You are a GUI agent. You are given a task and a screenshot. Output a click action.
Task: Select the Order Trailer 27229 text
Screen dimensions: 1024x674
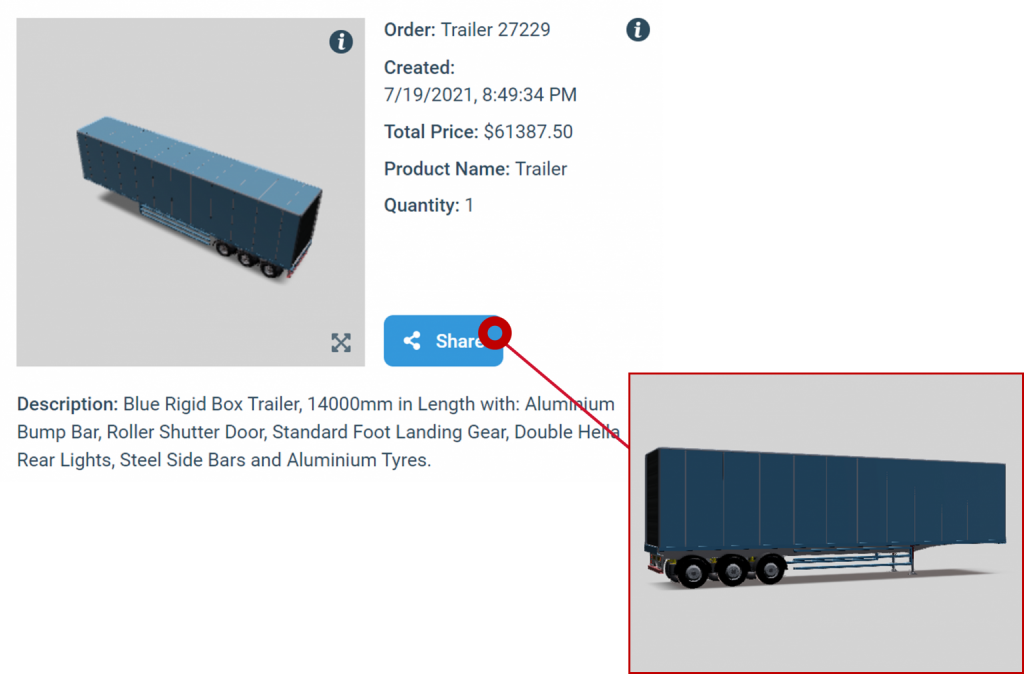coord(467,30)
